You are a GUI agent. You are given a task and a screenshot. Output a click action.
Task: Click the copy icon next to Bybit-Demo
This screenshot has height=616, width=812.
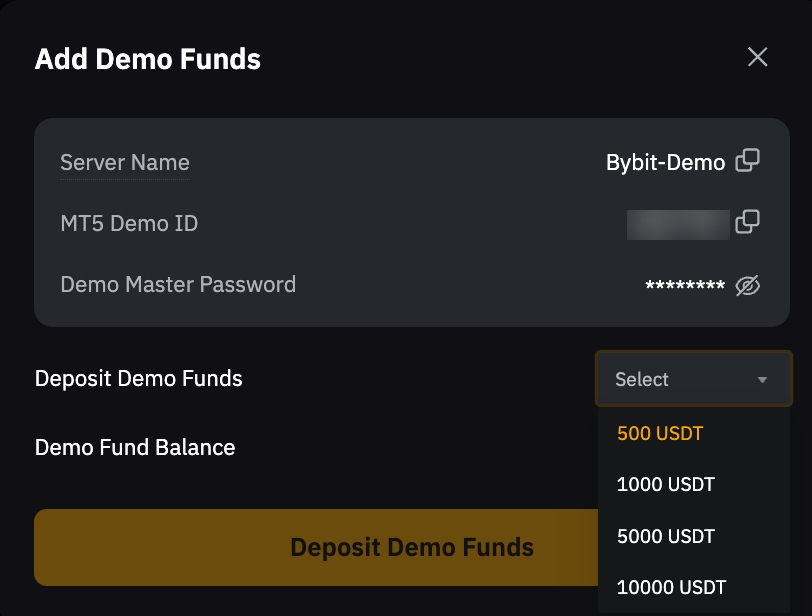coord(746,160)
